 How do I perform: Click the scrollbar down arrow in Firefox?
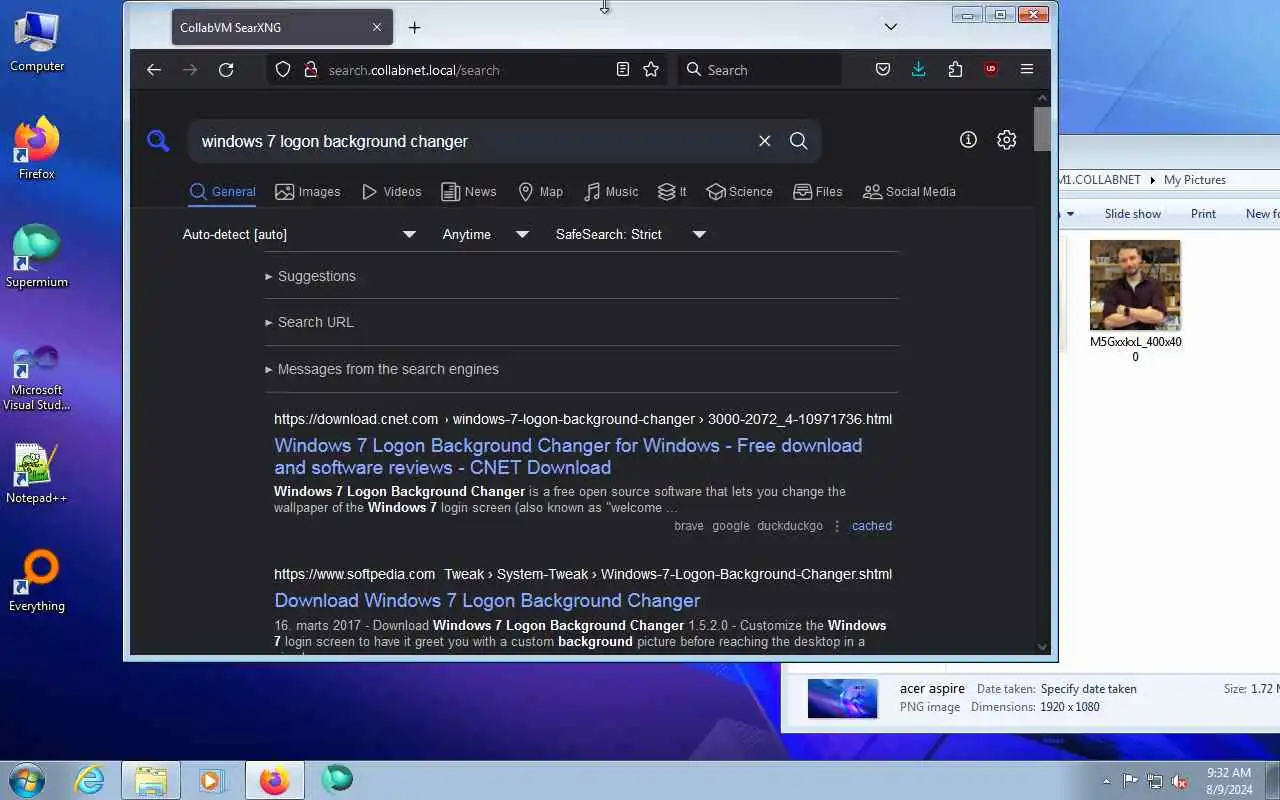(1042, 647)
